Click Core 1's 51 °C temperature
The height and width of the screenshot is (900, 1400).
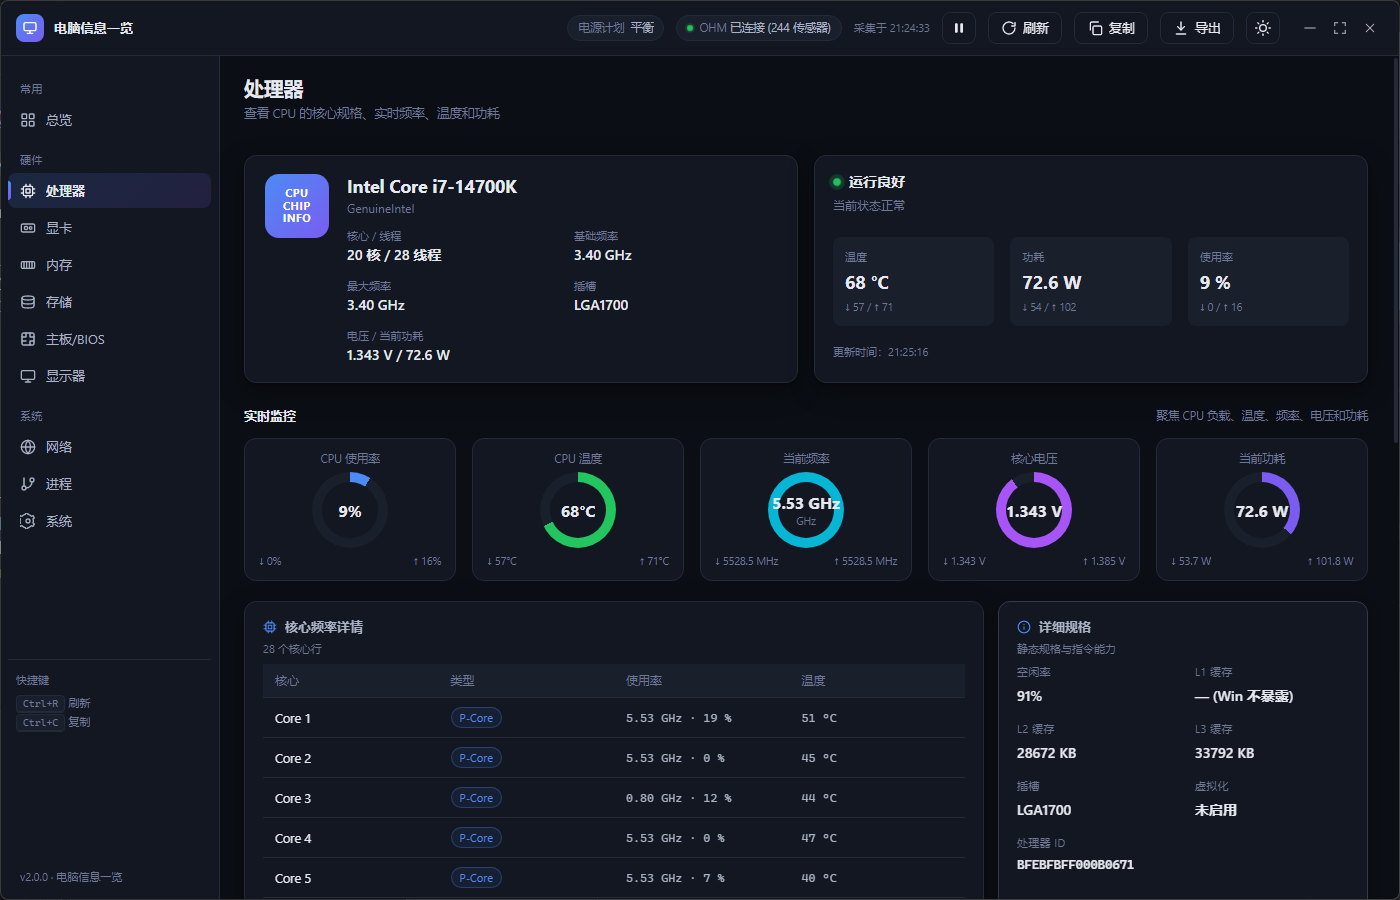pos(819,718)
